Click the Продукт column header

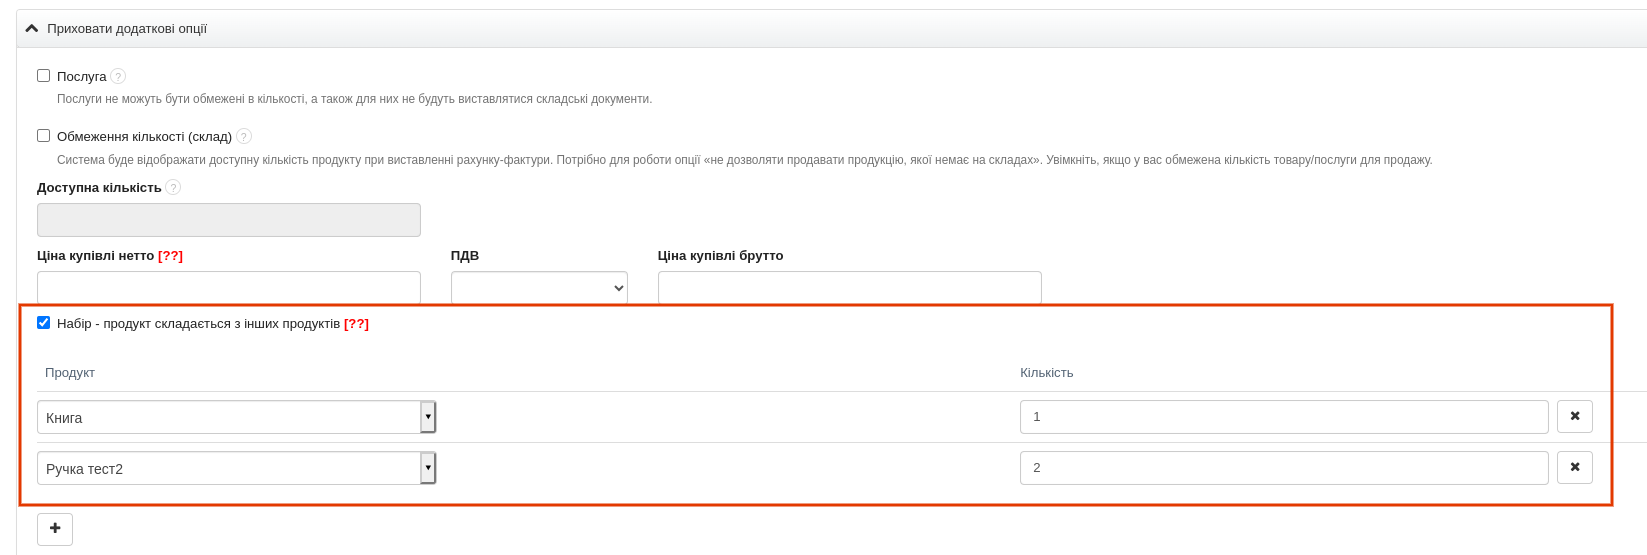tap(70, 373)
